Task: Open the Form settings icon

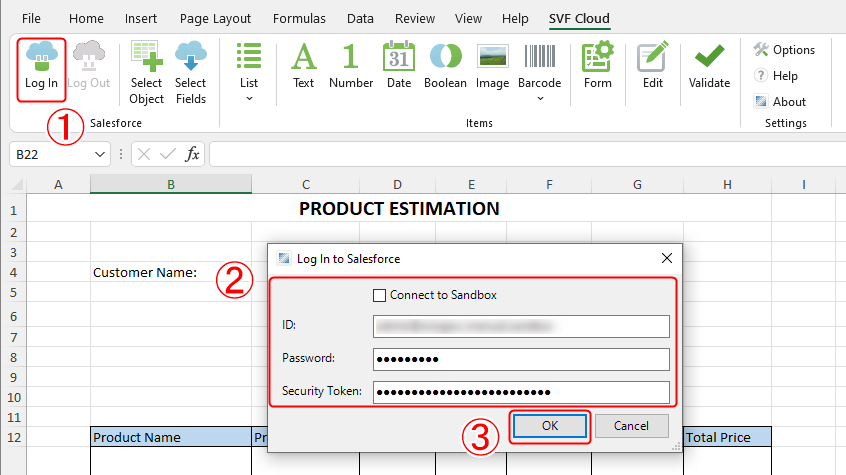Action: point(598,56)
